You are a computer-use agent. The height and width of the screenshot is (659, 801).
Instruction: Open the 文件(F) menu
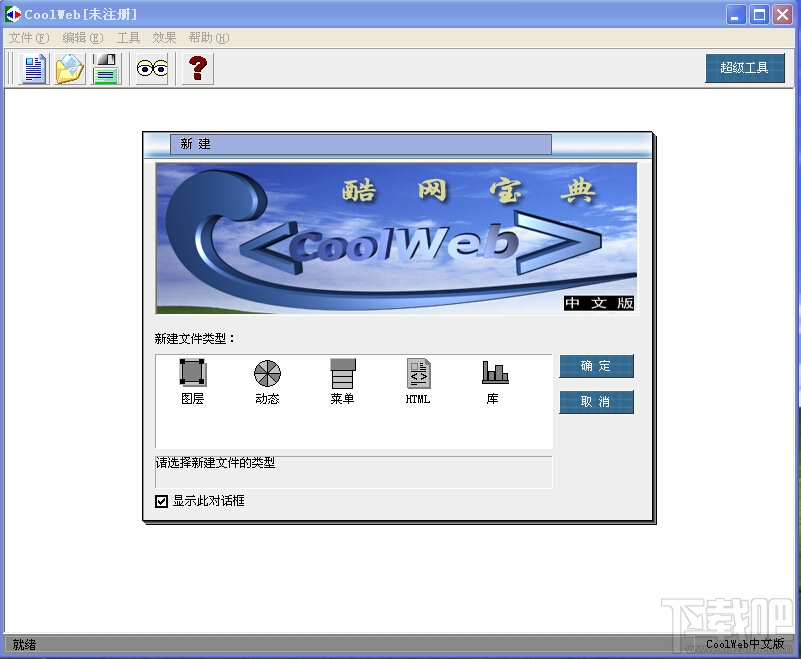point(29,38)
